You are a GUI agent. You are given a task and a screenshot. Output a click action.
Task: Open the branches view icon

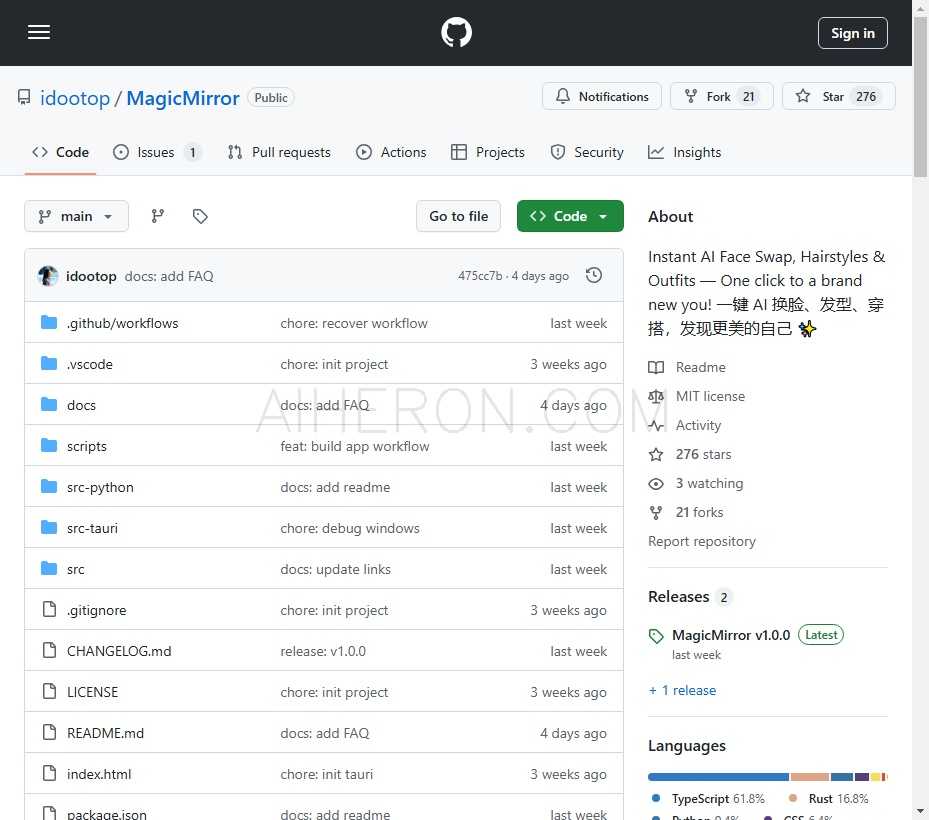158,216
